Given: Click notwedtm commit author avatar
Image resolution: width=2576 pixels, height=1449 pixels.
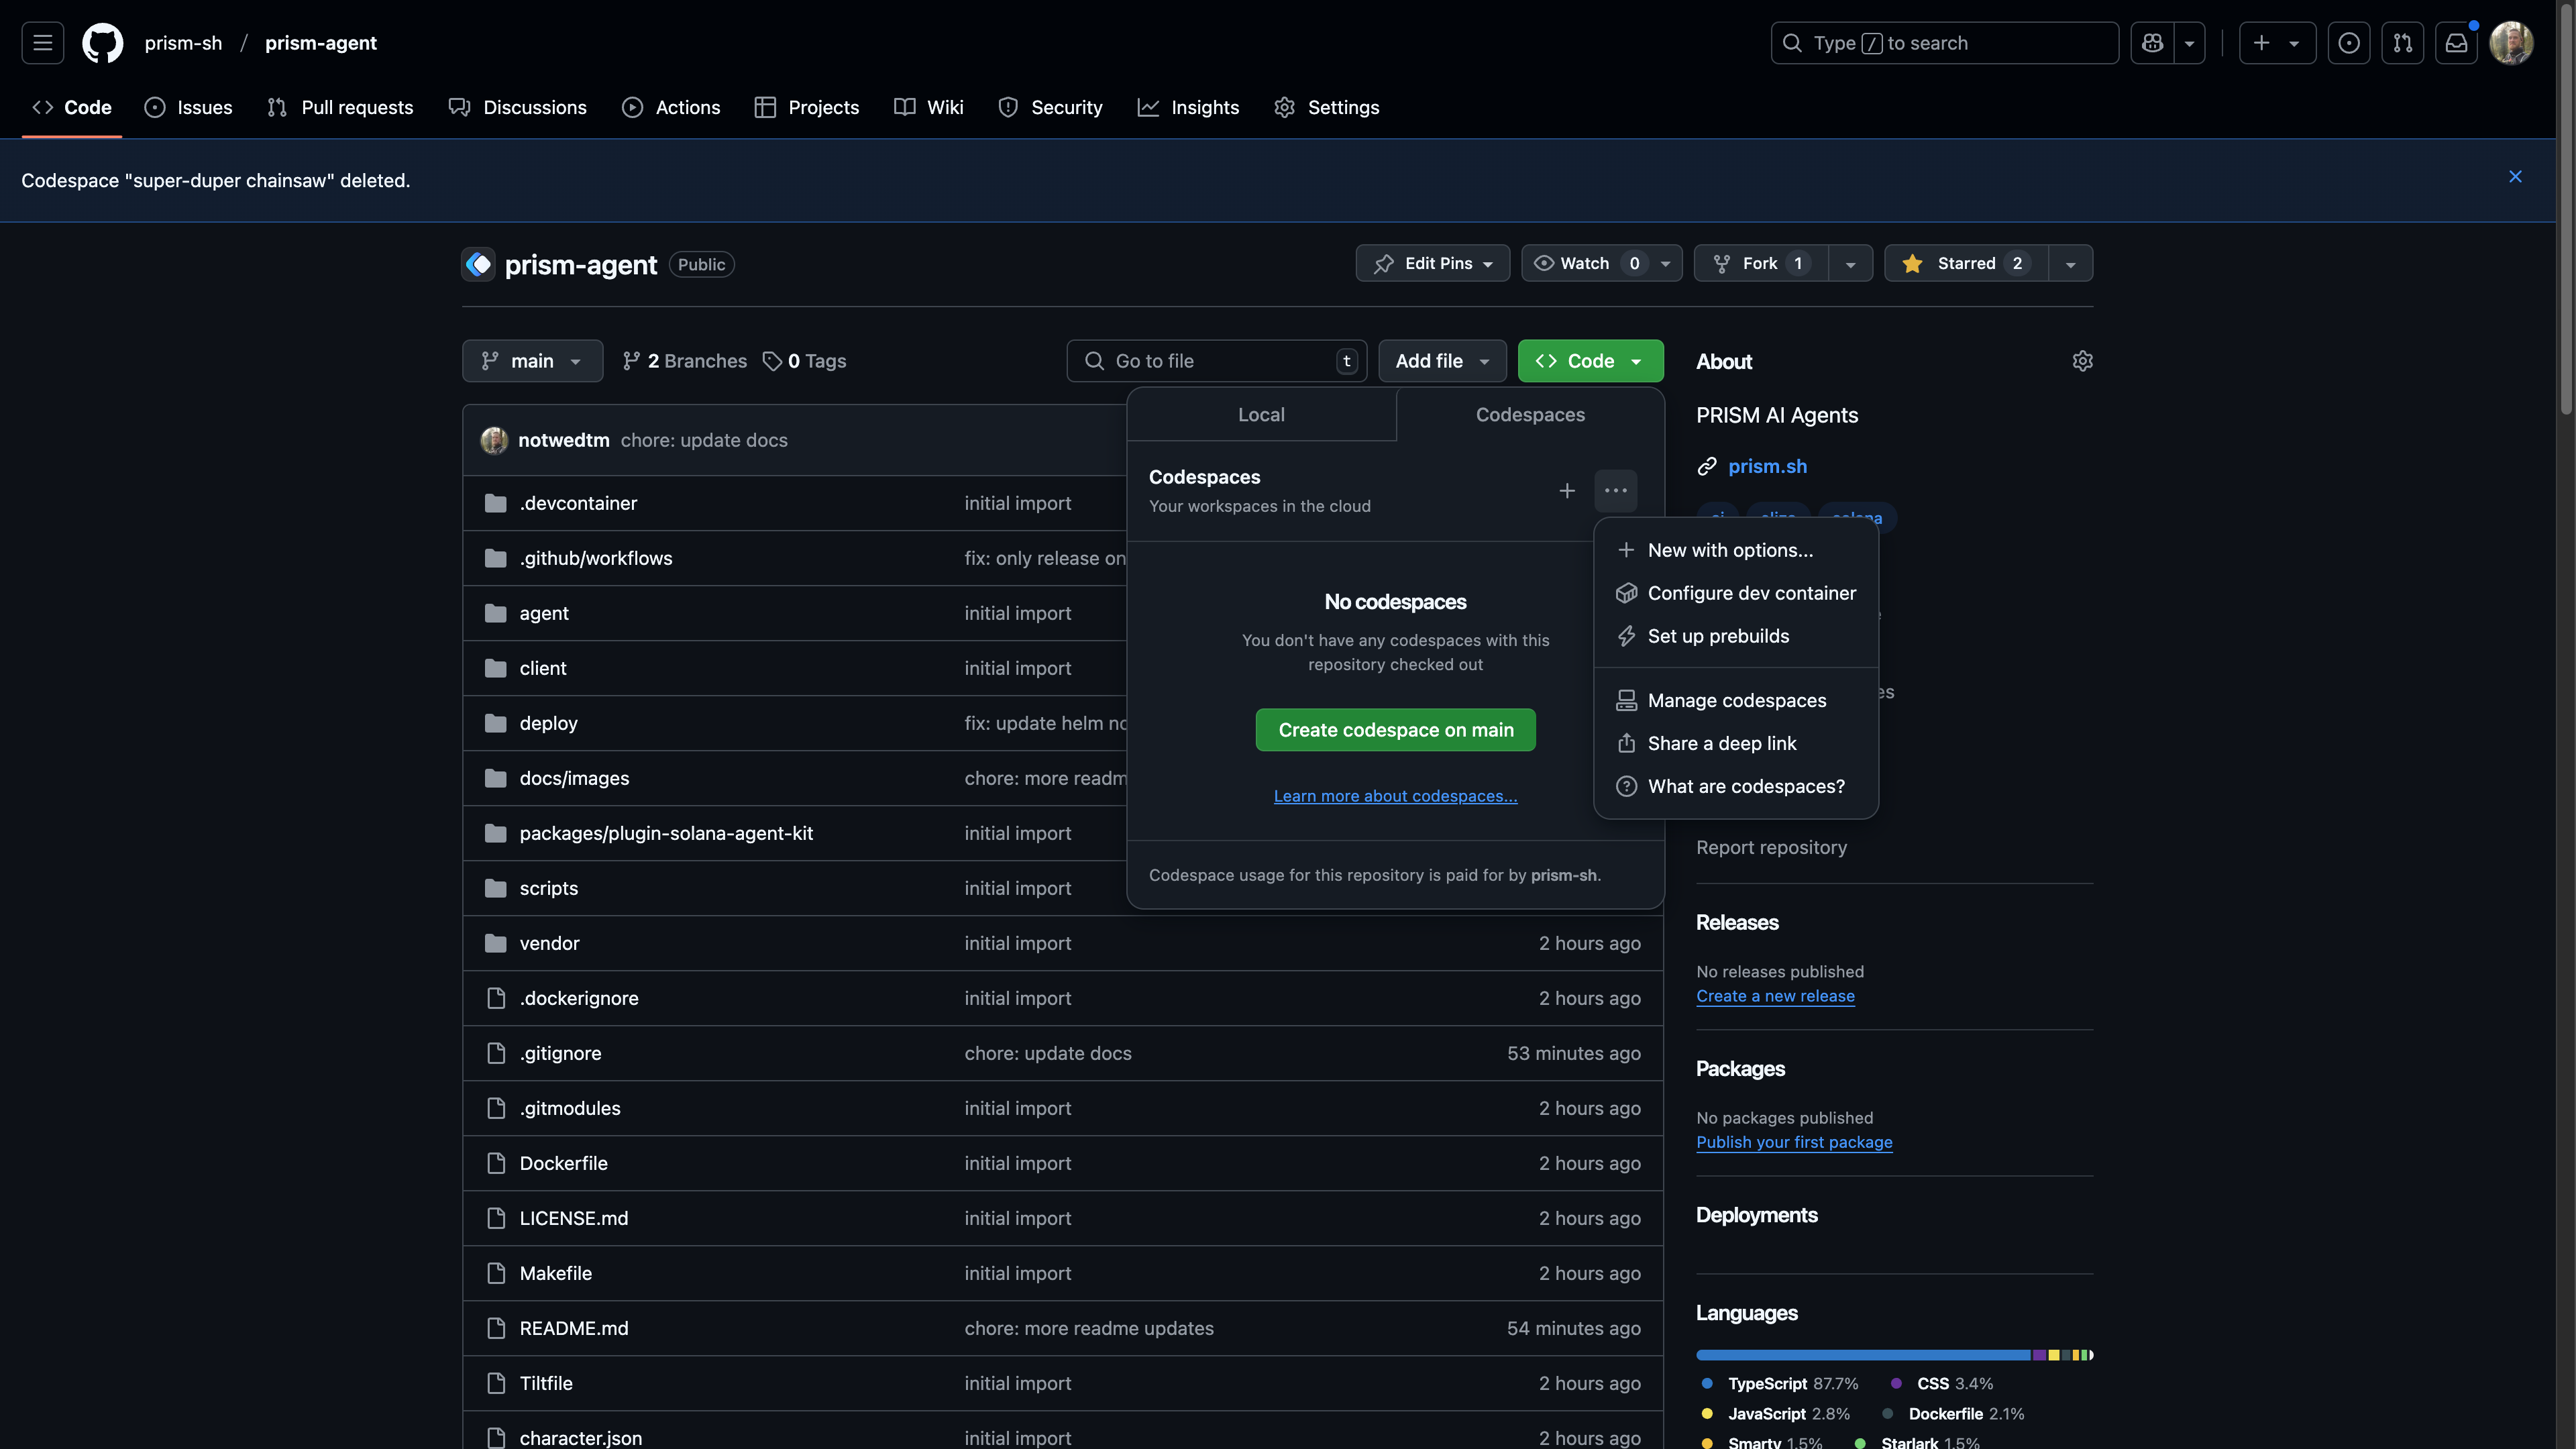Looking at the screenshot, I should pyautogui.click(x=494, y=440).
